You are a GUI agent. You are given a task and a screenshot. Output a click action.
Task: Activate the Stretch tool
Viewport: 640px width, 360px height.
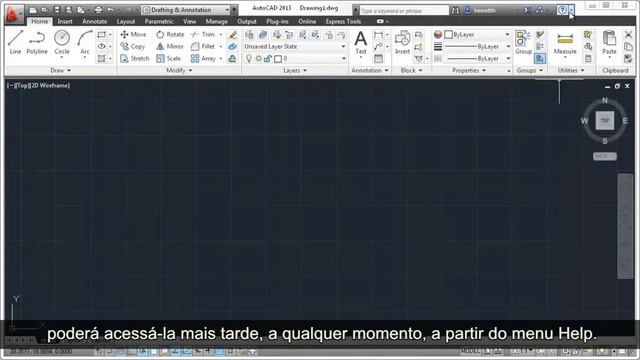pyautogui.click(x=135, y=58)
